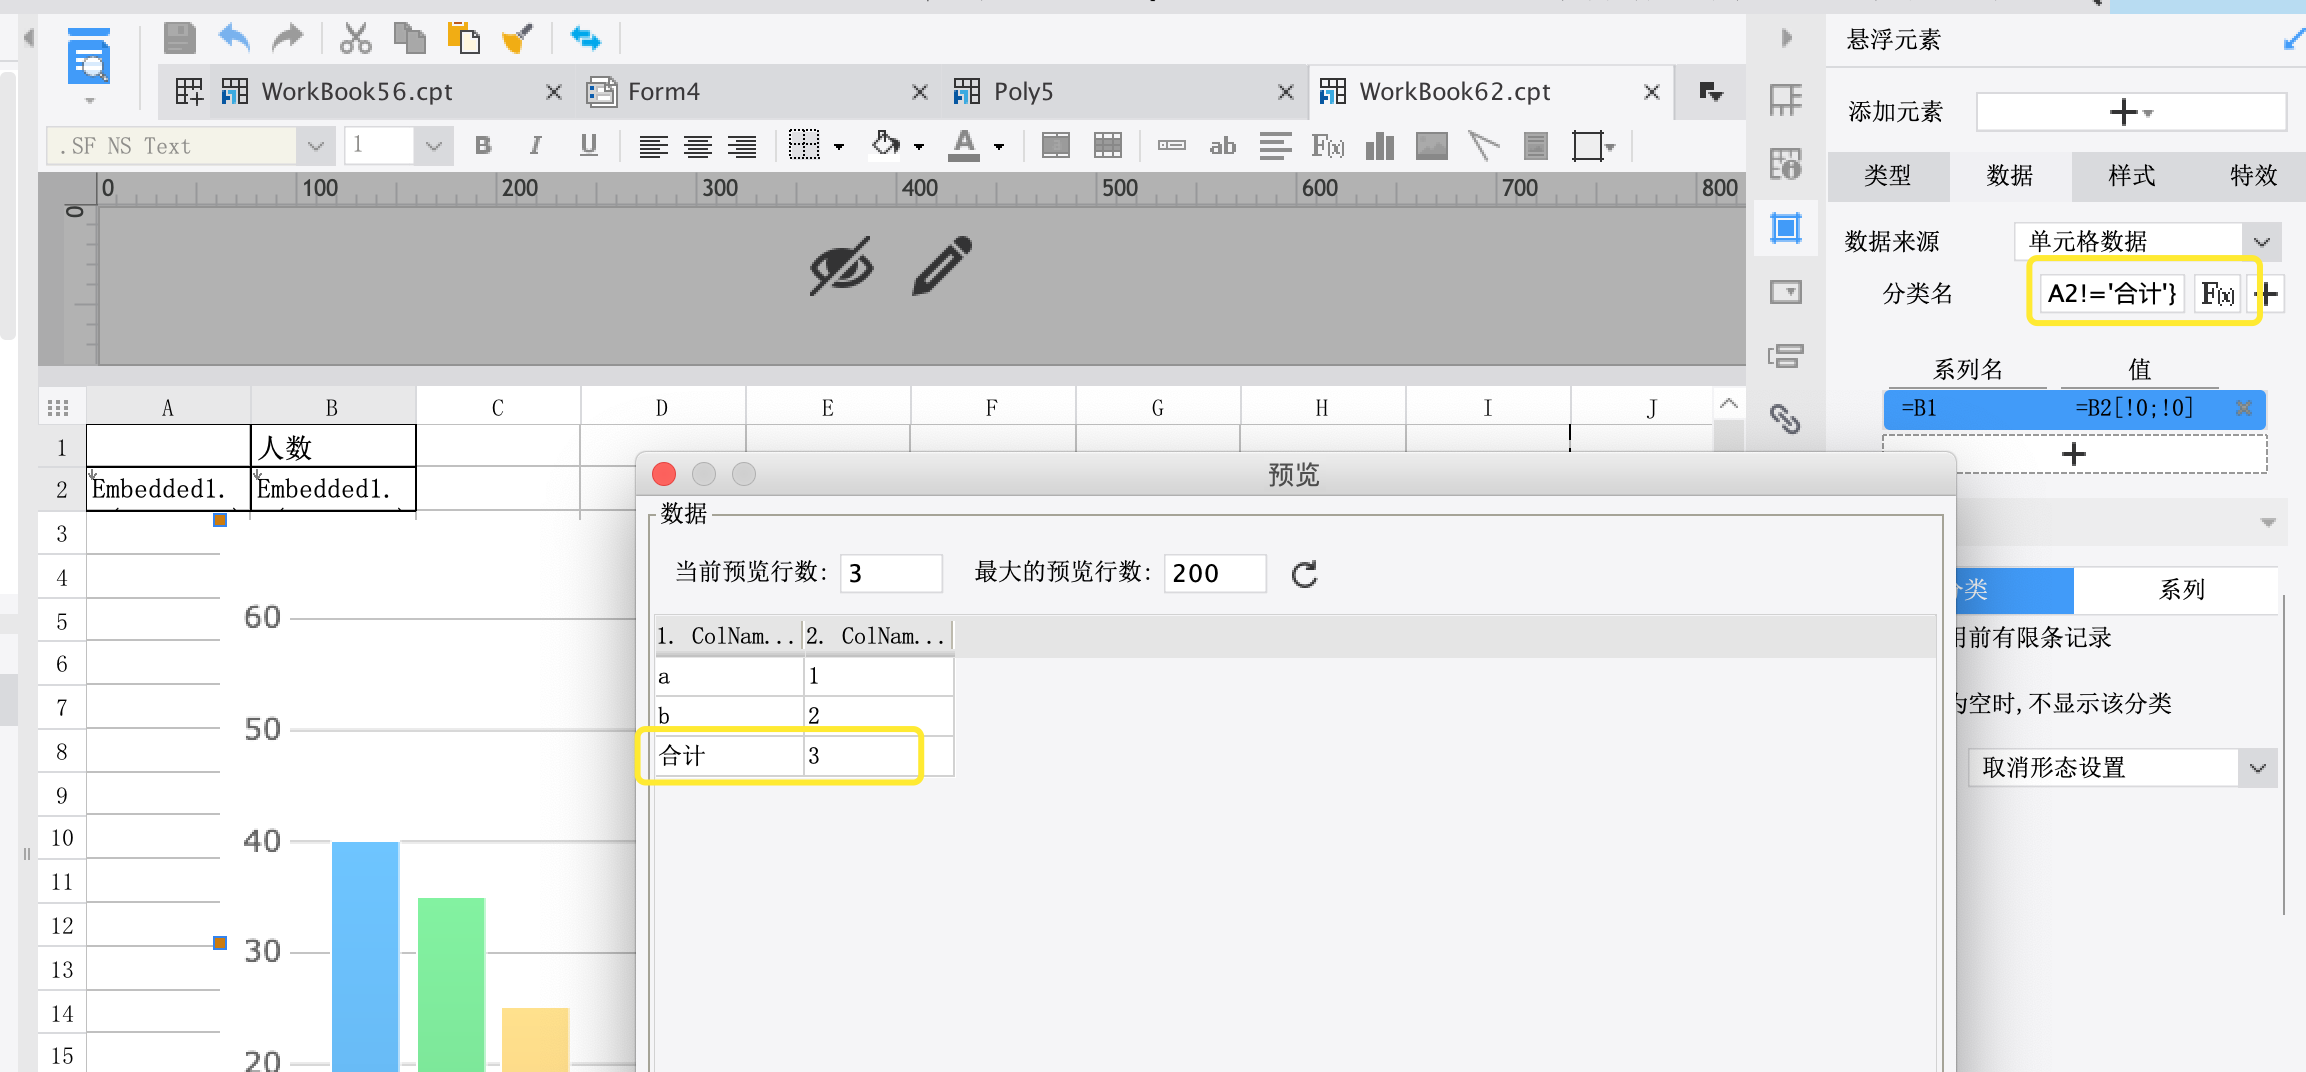
Task: Refresh the preview data rows
Action: [x=1304, y=574]
